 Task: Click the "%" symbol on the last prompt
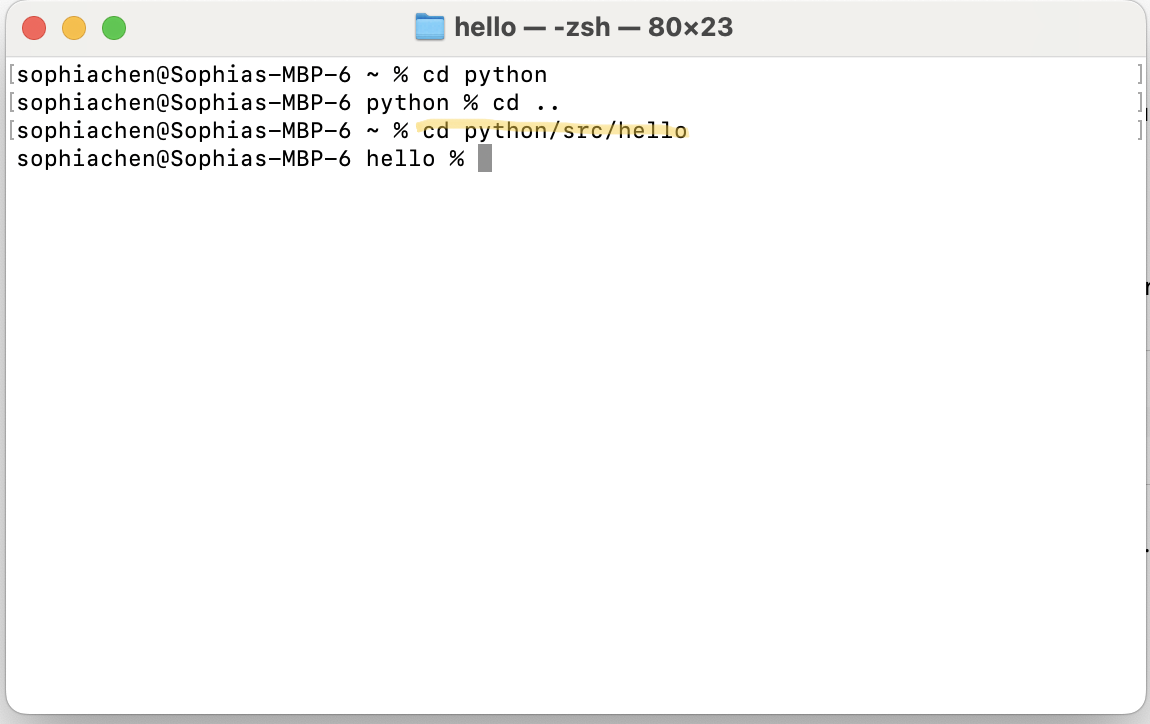tap(457, 159)
